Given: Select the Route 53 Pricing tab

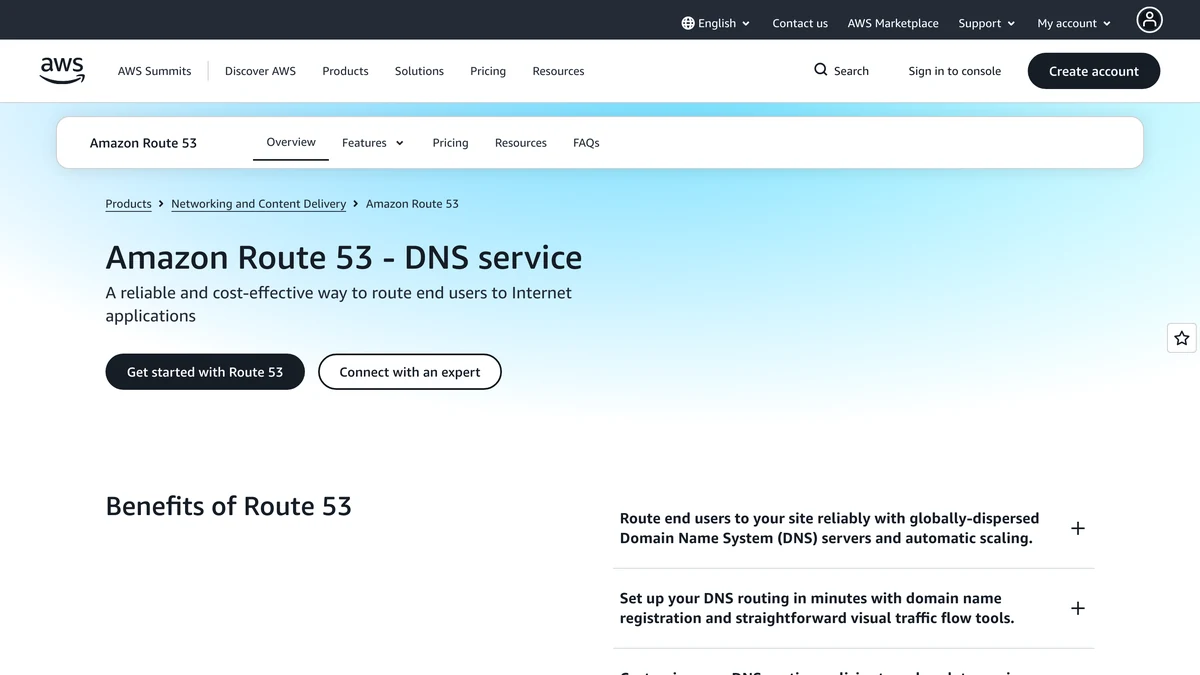Looking at the screenshot, I should tap(450, 143).
